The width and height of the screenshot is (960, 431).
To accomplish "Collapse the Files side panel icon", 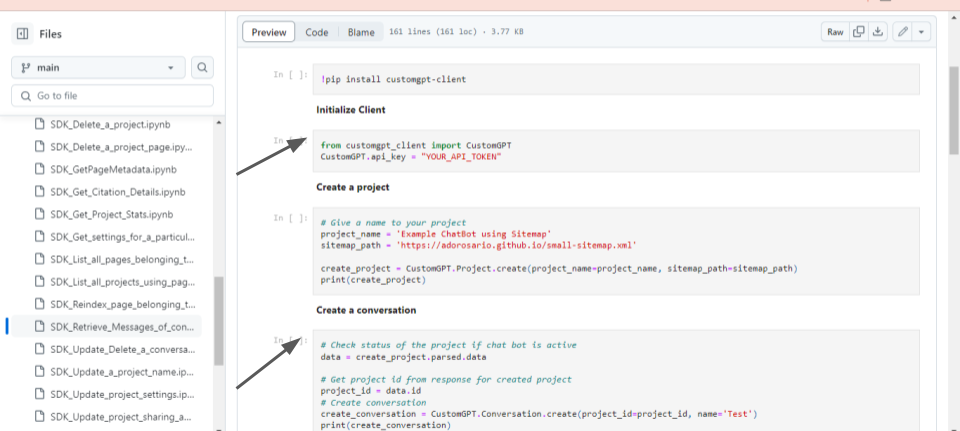I will 23,34.
